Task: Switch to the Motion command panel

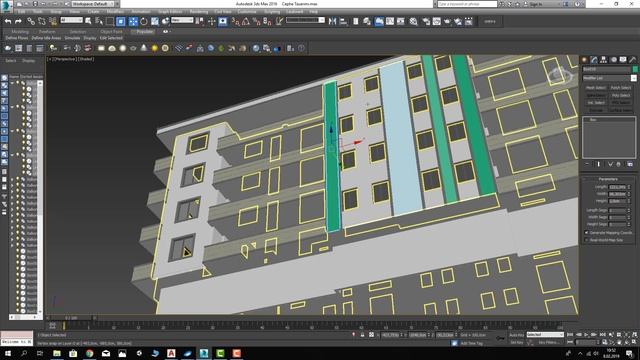Action: (613, 60)
